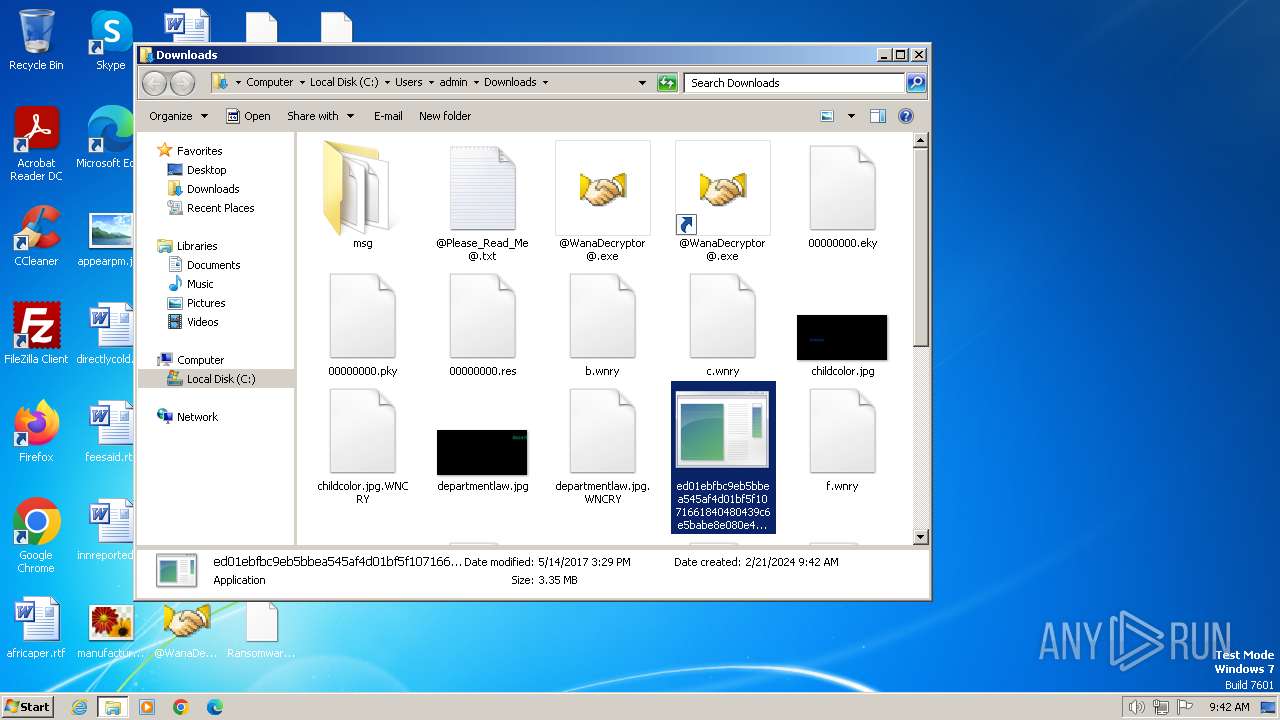Open the Share with dropdown
This screenshot has height=720, width=1280.
click(320, 116)
